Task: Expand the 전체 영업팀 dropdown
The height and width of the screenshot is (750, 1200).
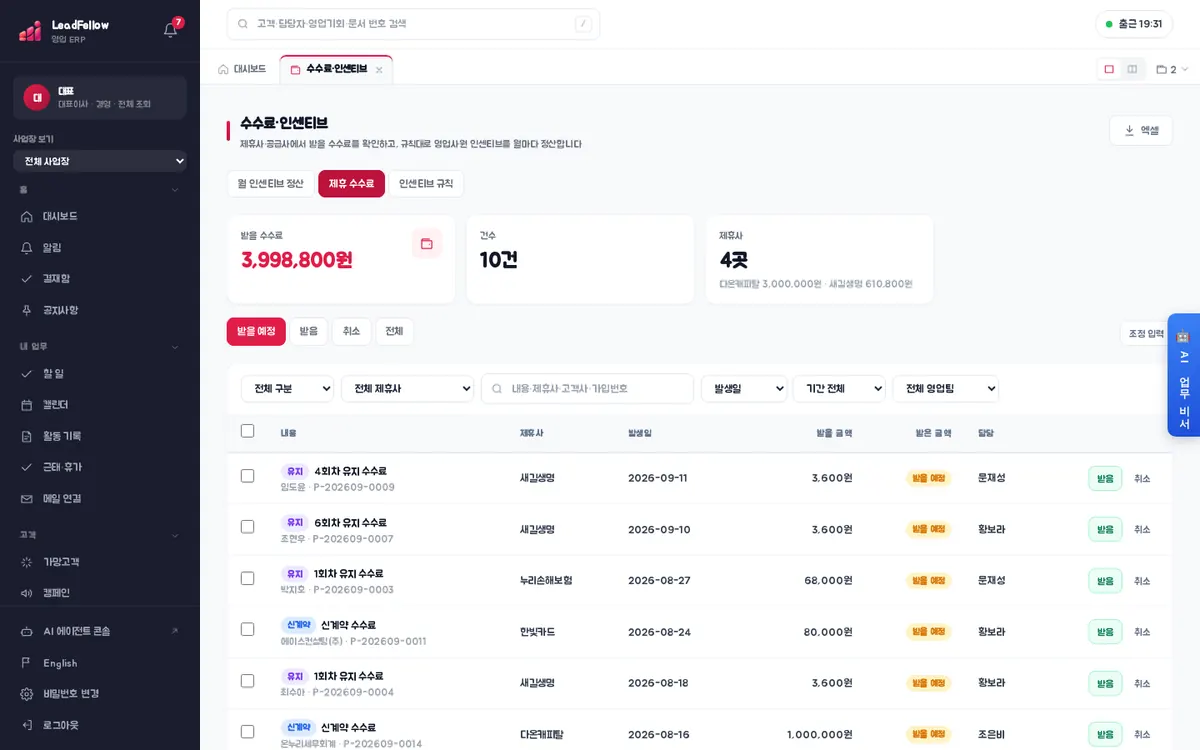Action: 945,389
